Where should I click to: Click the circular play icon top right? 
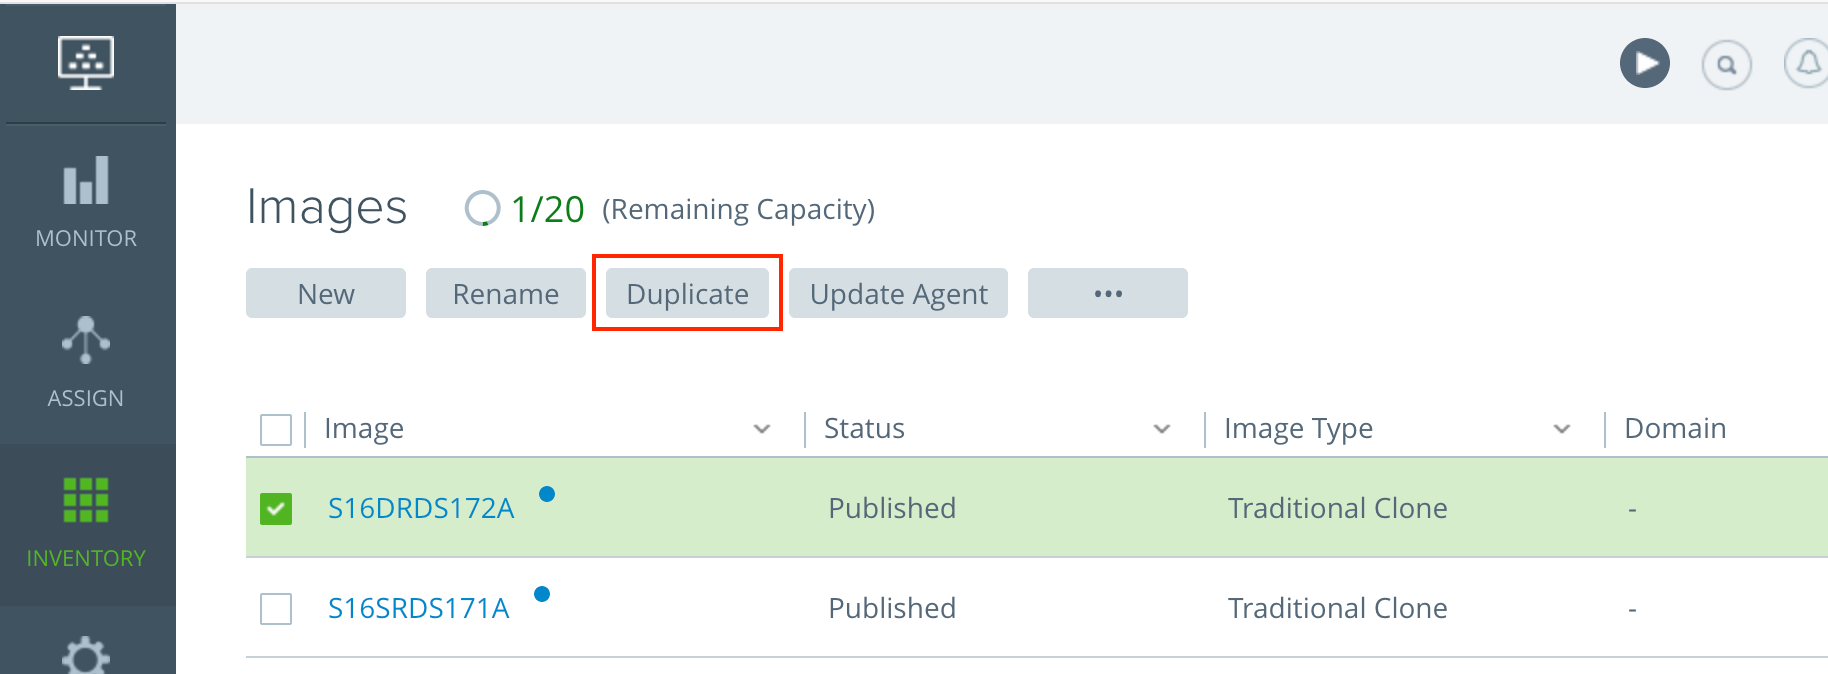tap(1644, 63)
